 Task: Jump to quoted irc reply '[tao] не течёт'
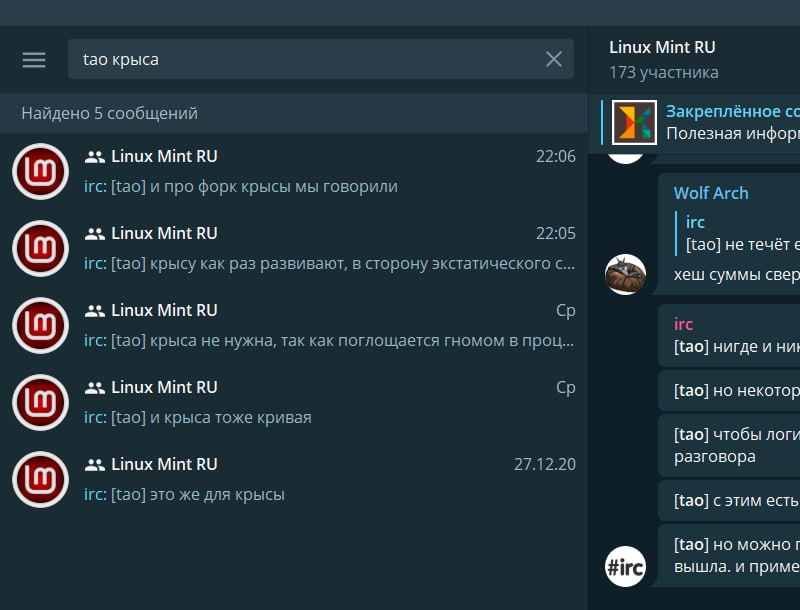(738, 234)
